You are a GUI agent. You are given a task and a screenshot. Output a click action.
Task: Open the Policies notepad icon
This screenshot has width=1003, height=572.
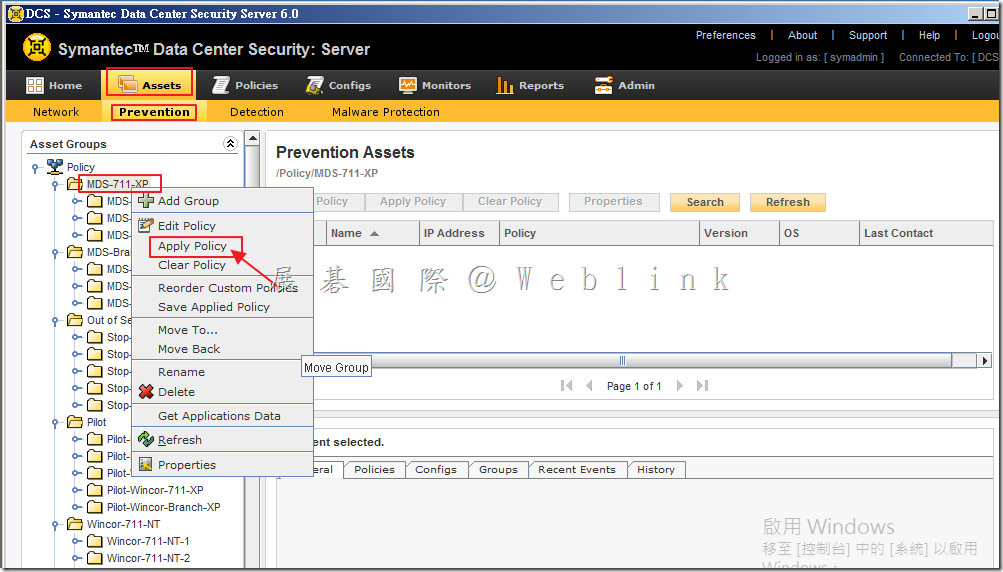click(221, 85)
